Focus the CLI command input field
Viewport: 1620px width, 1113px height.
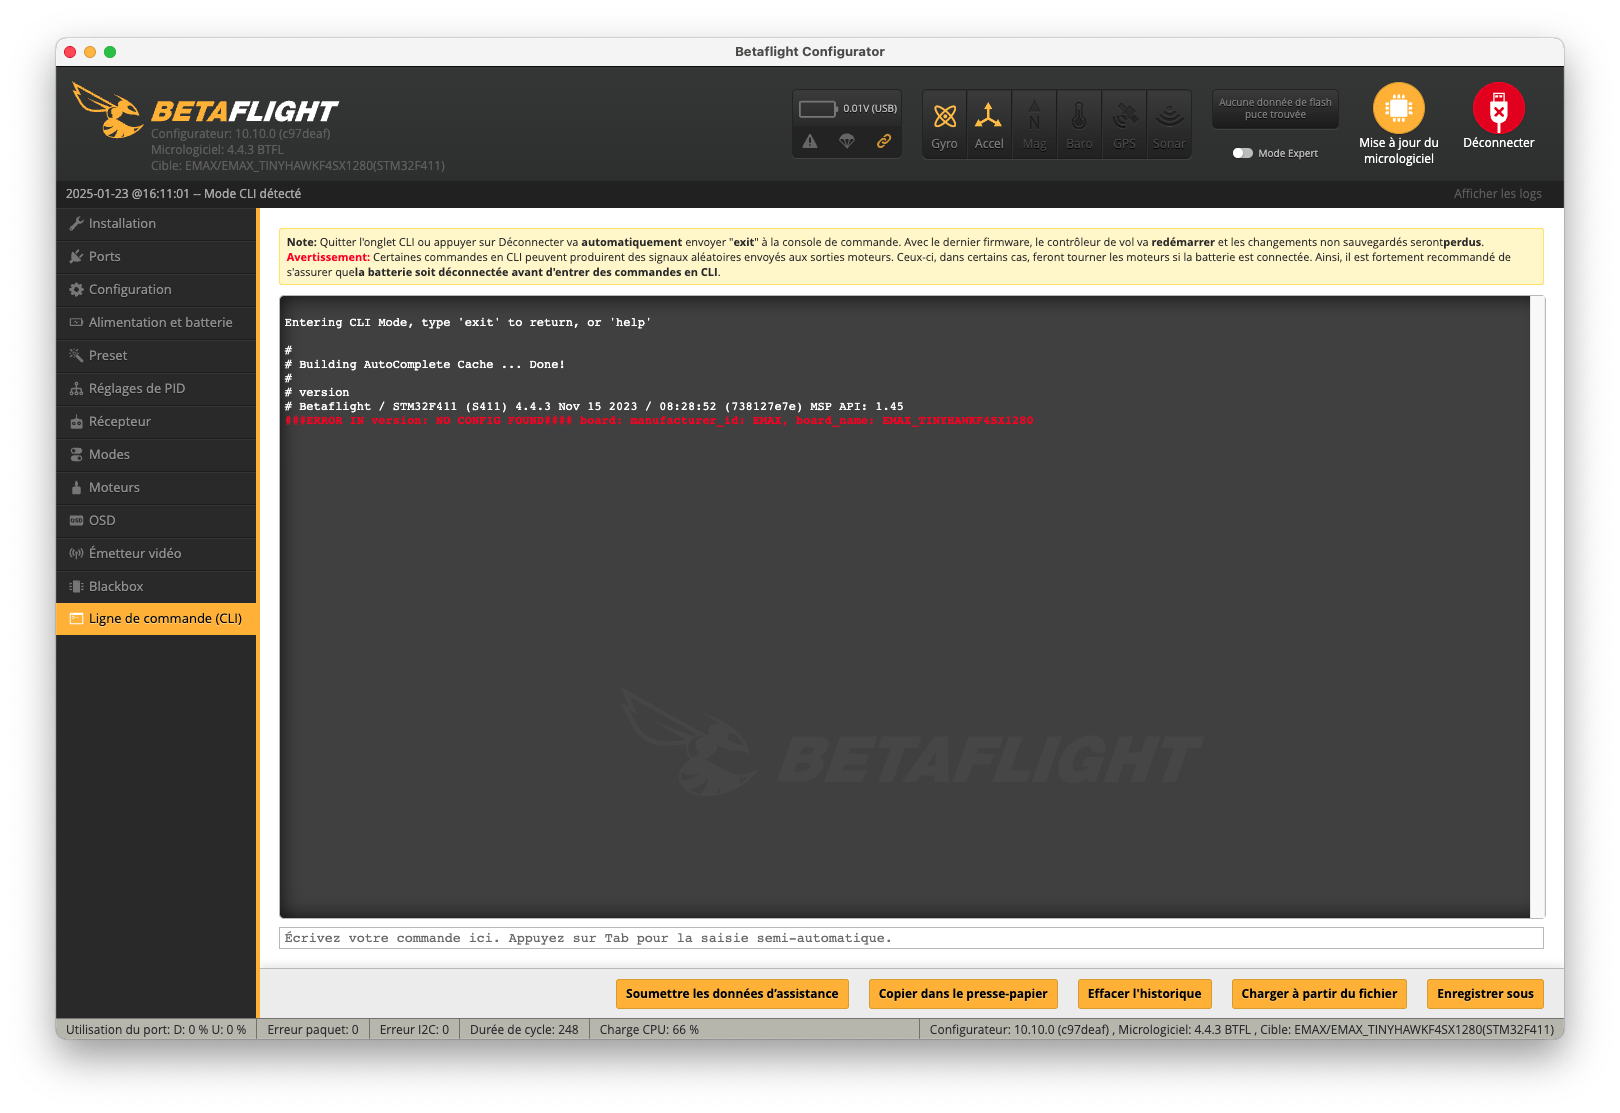tap(911, 938)
